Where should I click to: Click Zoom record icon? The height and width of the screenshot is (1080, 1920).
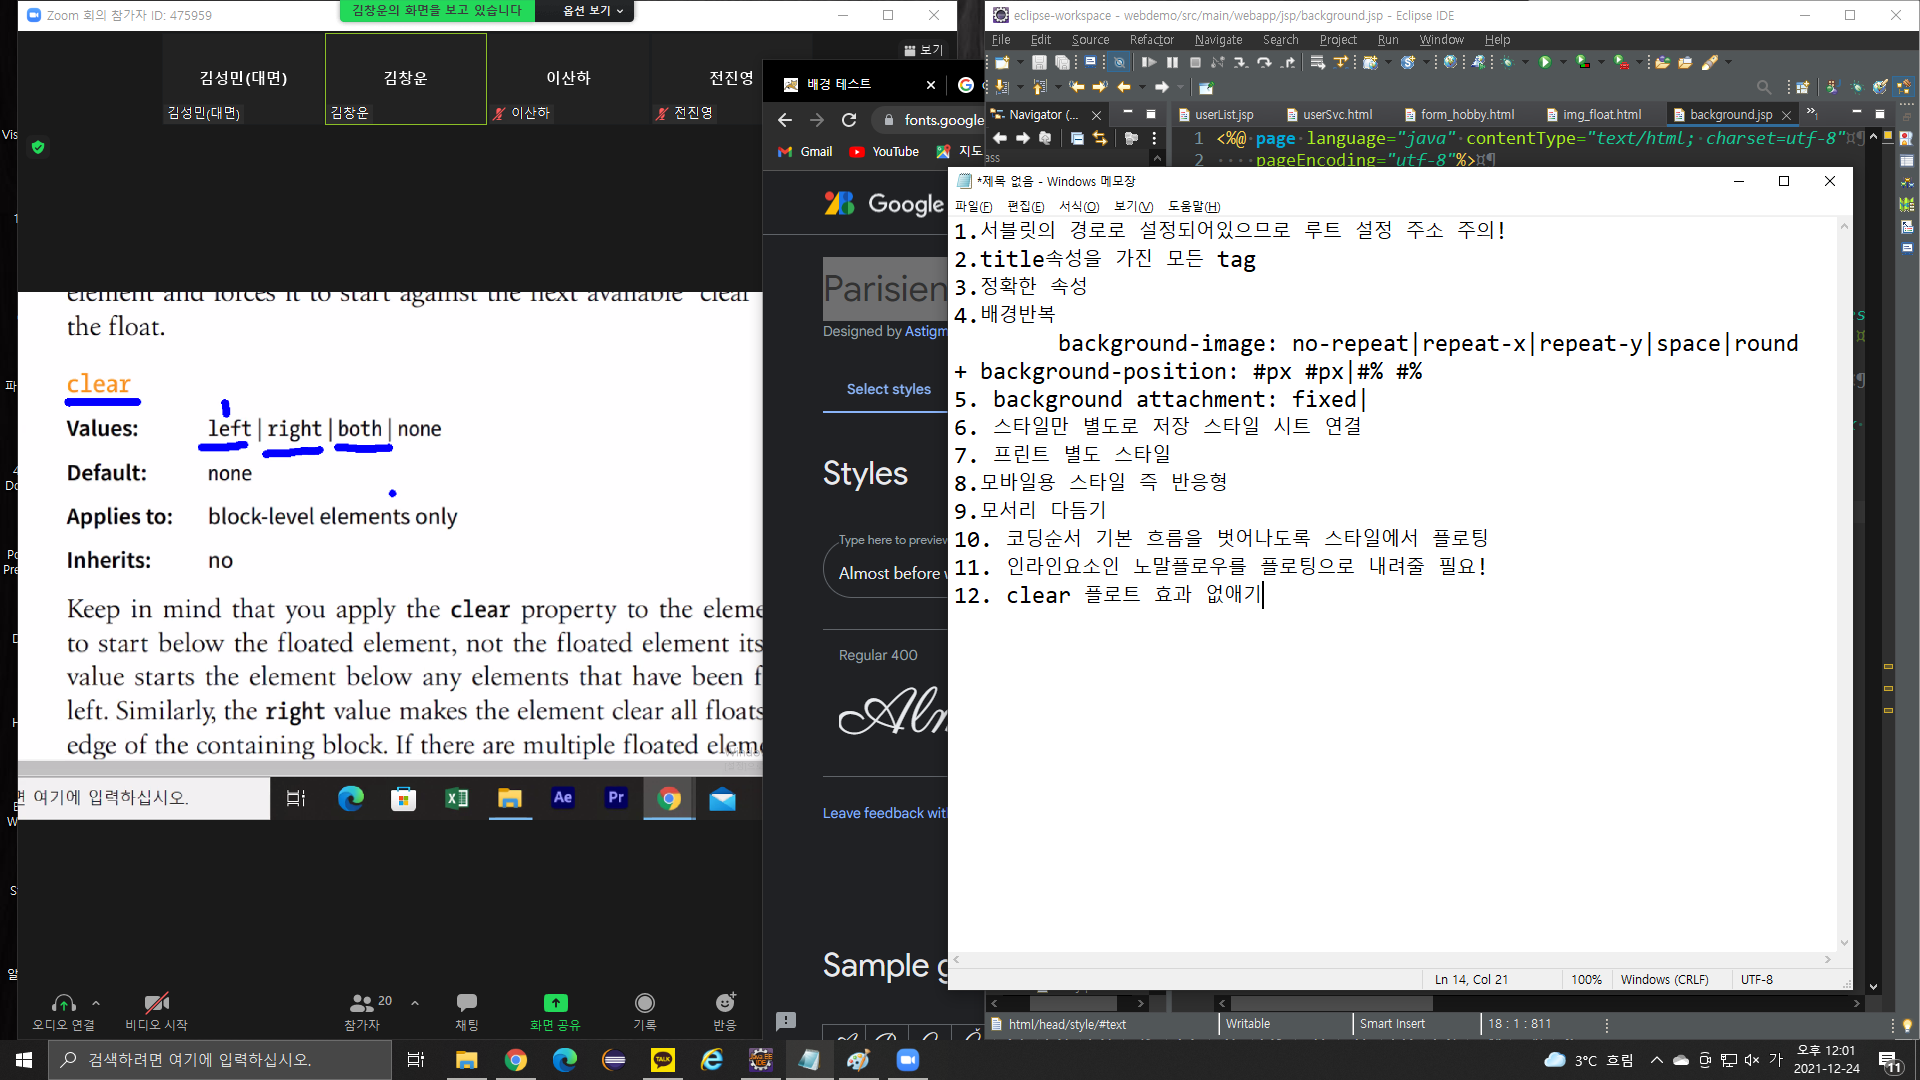click(x=645, y=1003)
